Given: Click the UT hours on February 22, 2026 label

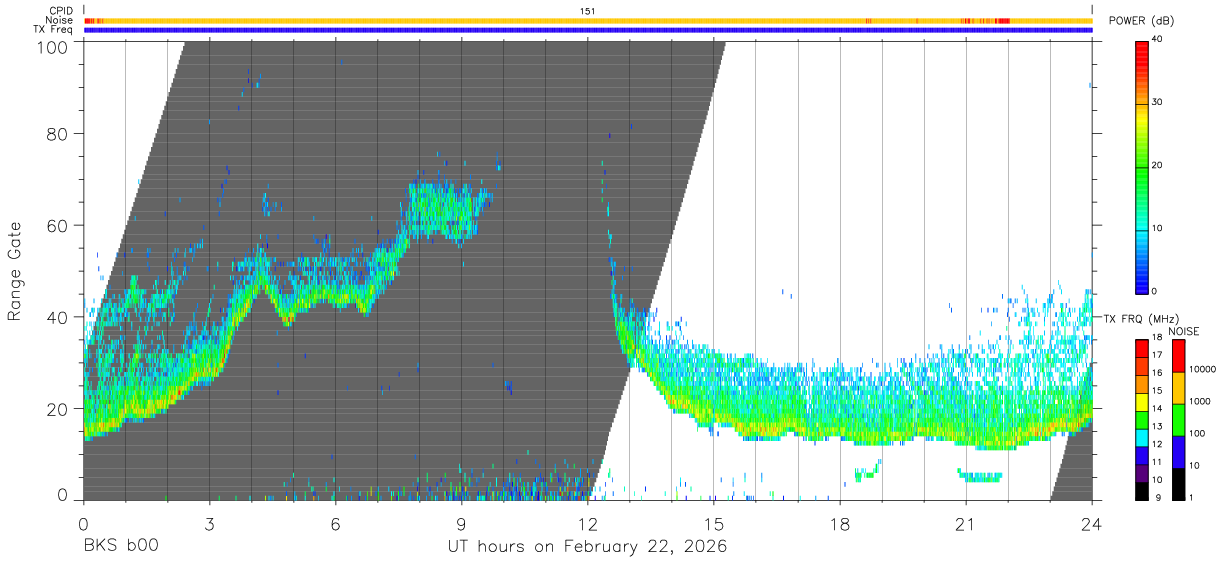Looking at the screenshot, I should 586,547.
